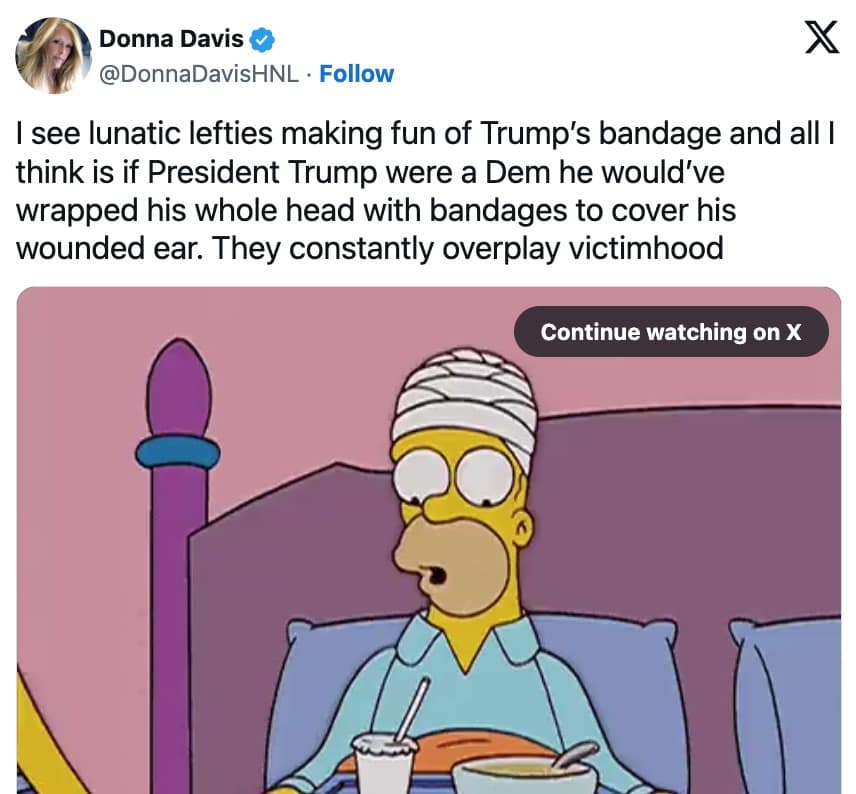Click the second pillow at the right edge
The height and width of the screenshot is (794, 856).
787,704
